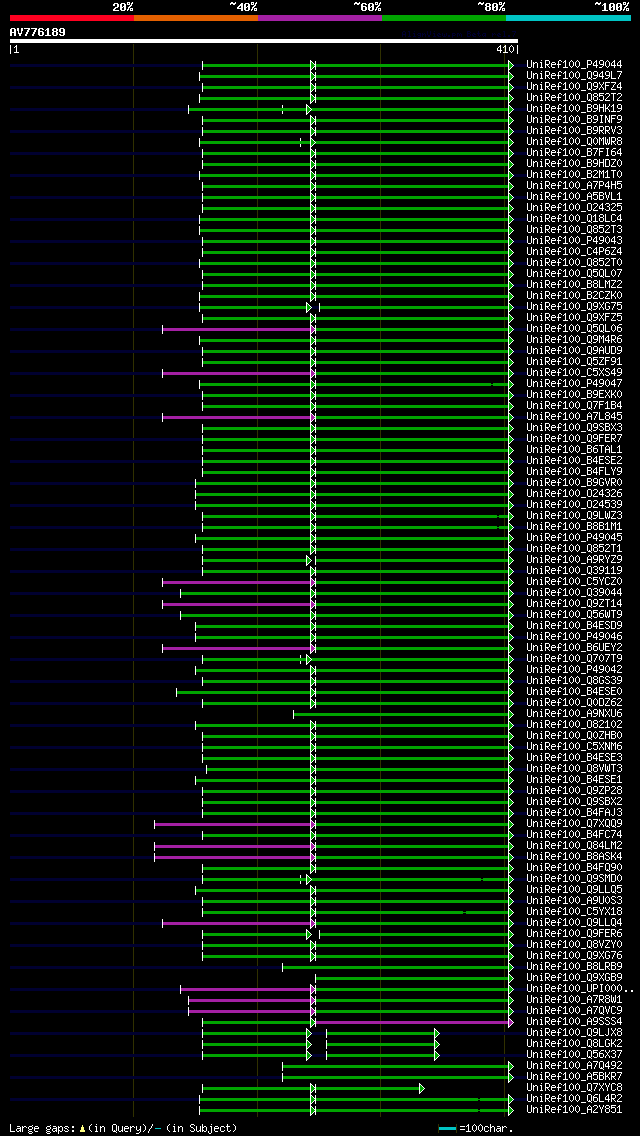Click the UniRef100_C4P6Z4 label

[574, 251]
